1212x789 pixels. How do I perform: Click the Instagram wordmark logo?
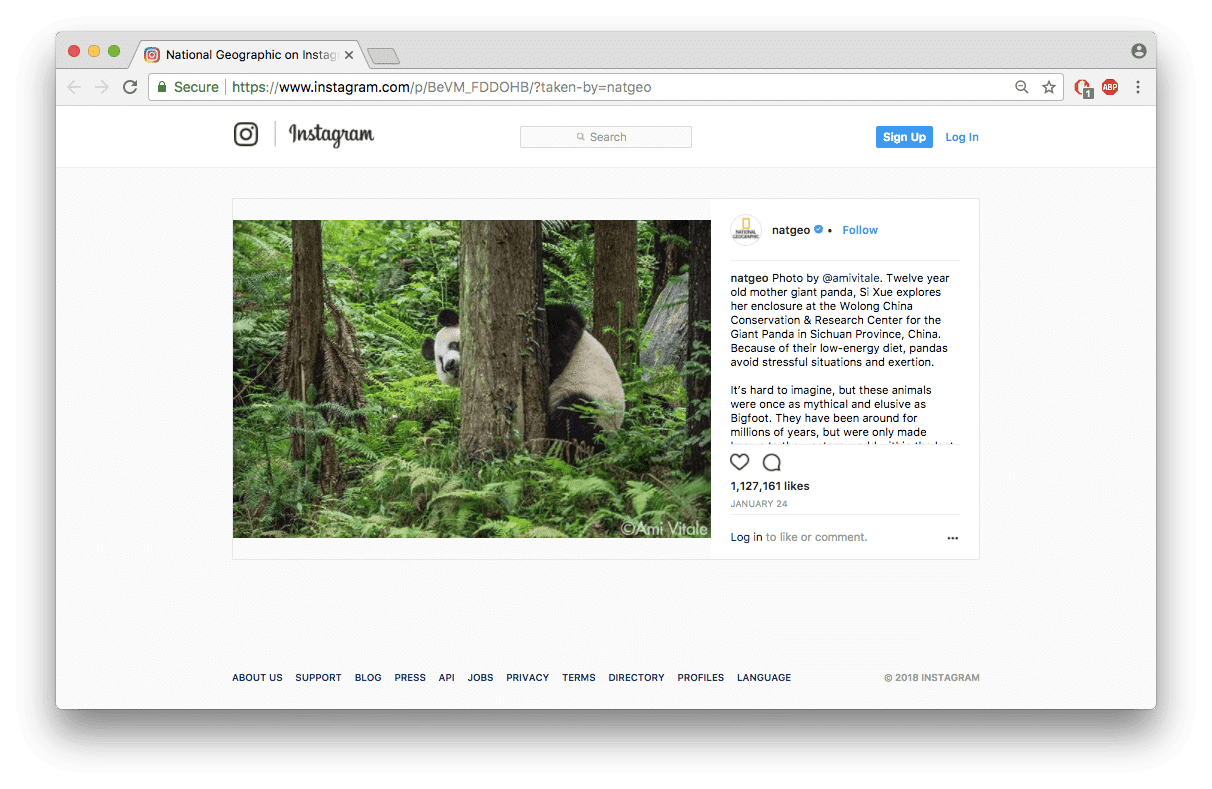[331, 135]
